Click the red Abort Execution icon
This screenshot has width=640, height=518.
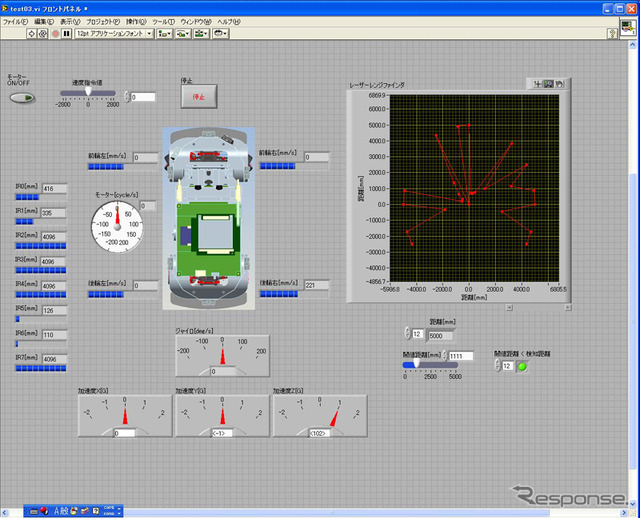[x=56, y=33]
